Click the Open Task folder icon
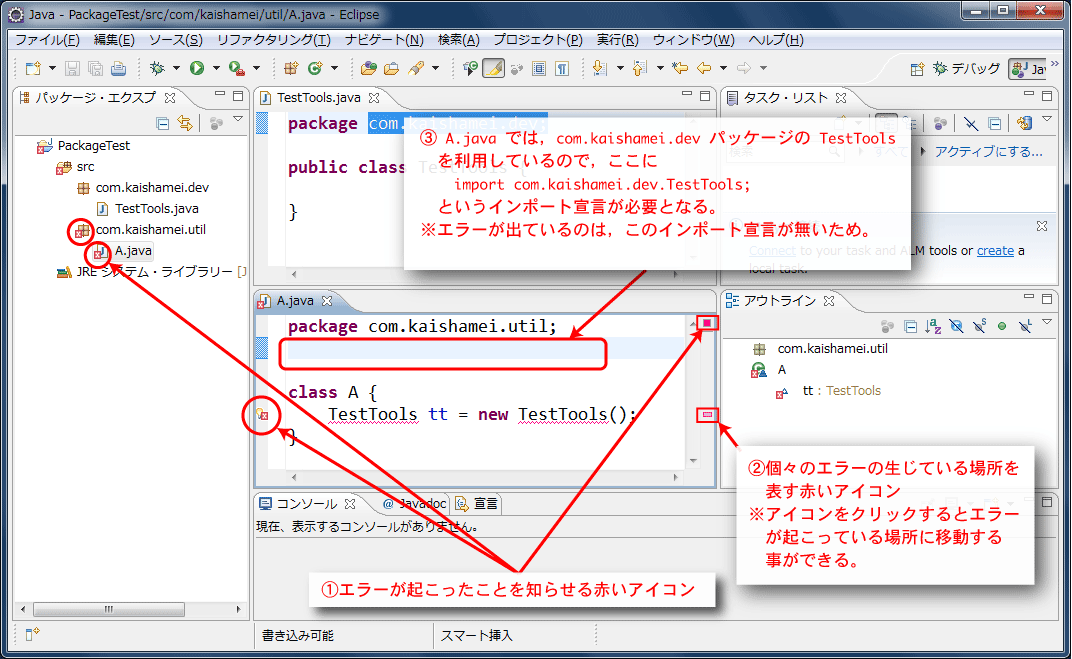 [x=392, y=68]
